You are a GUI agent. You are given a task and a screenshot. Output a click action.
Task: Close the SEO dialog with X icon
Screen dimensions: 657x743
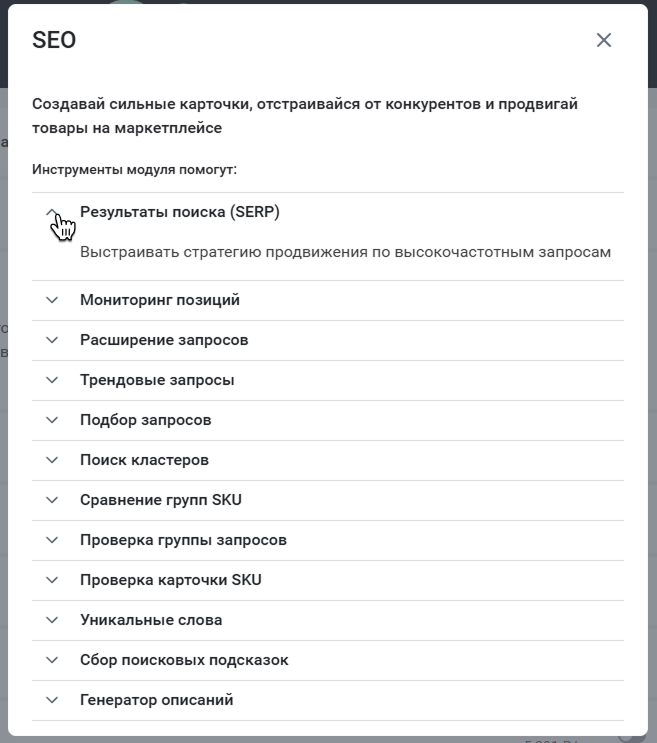click(603, 40)
